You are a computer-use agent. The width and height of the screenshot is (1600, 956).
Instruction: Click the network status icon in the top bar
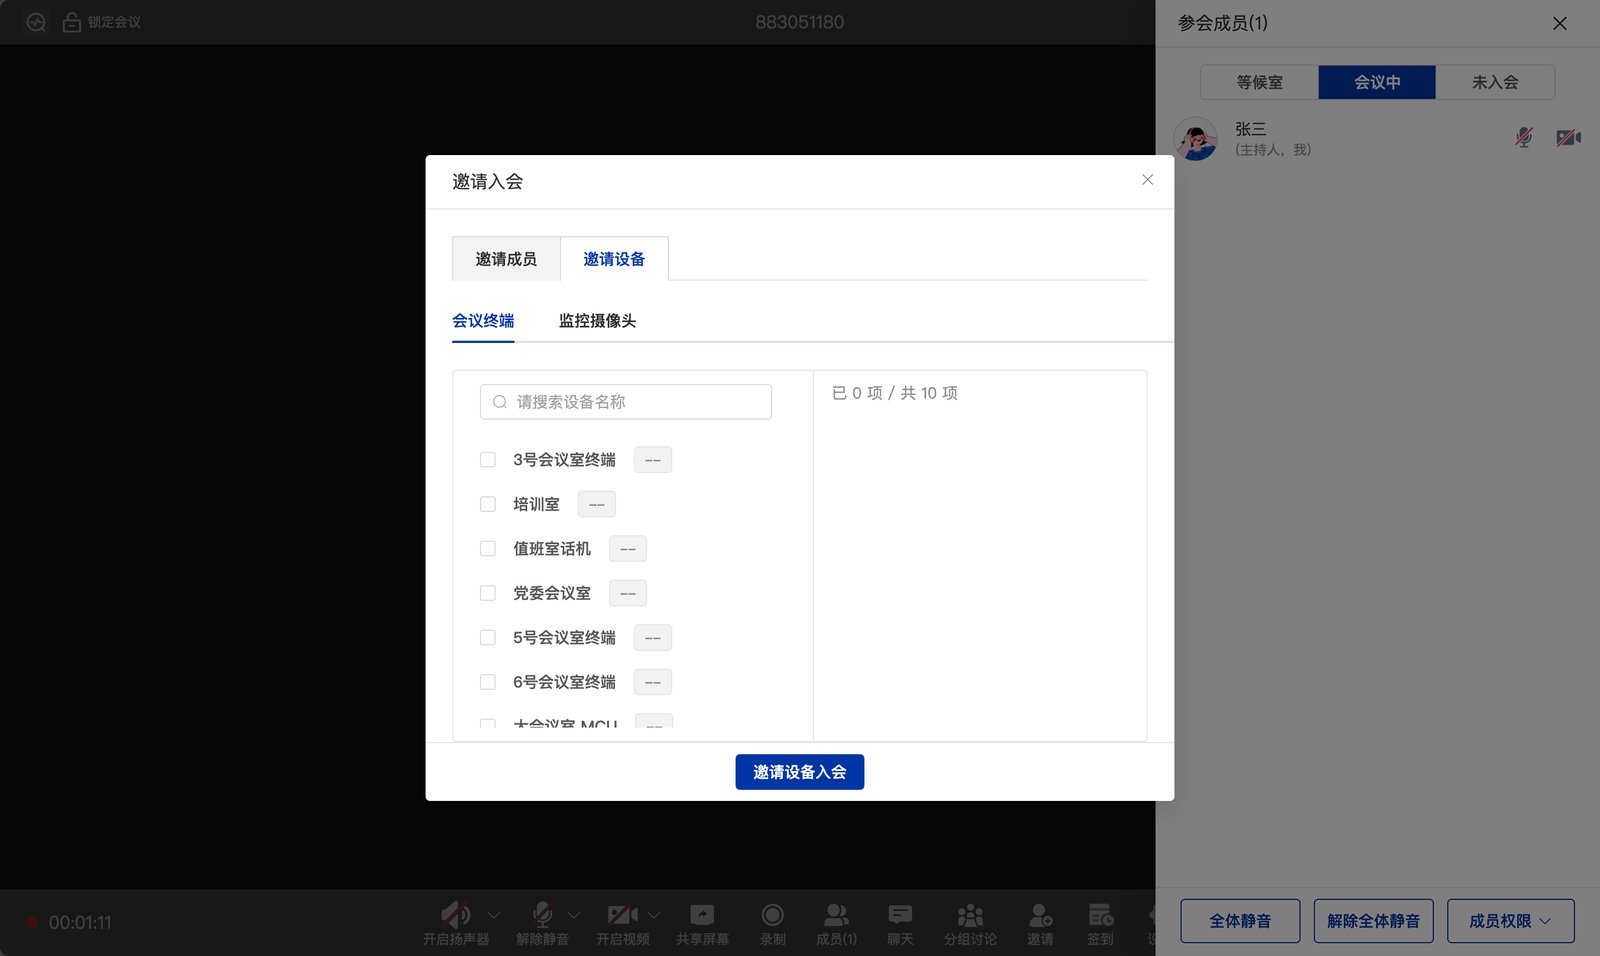tap(36, 22)
